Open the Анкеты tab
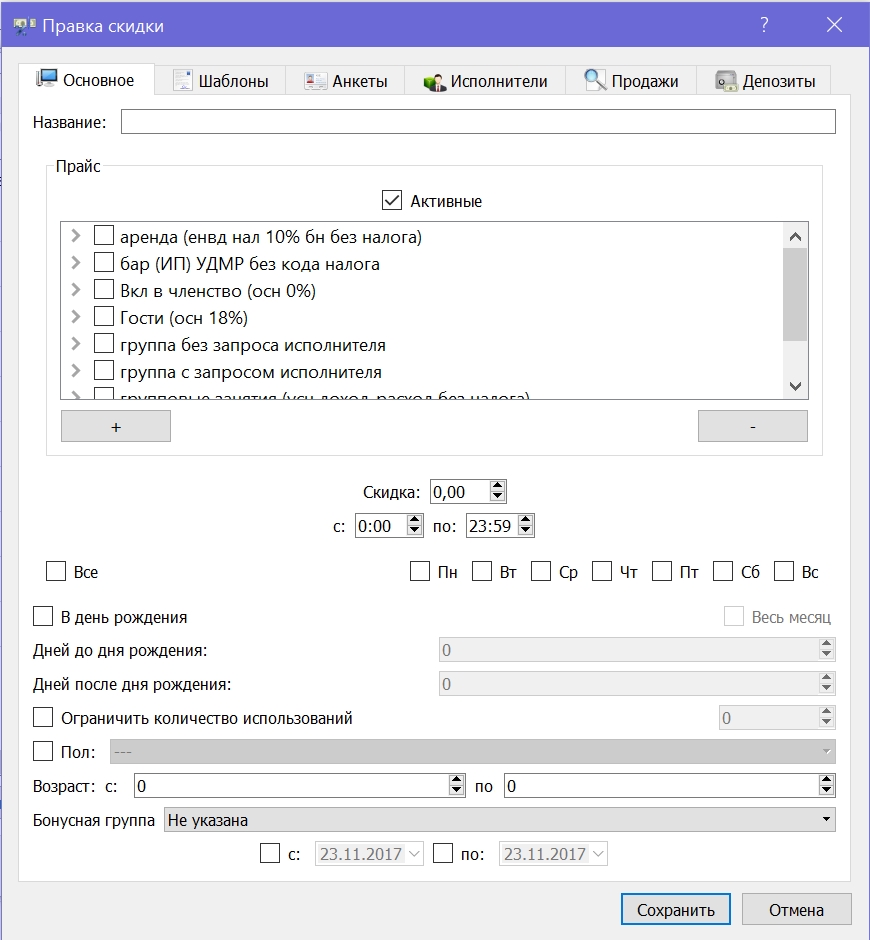Screen dimensions: 870x940 click(x=345, y=80)
